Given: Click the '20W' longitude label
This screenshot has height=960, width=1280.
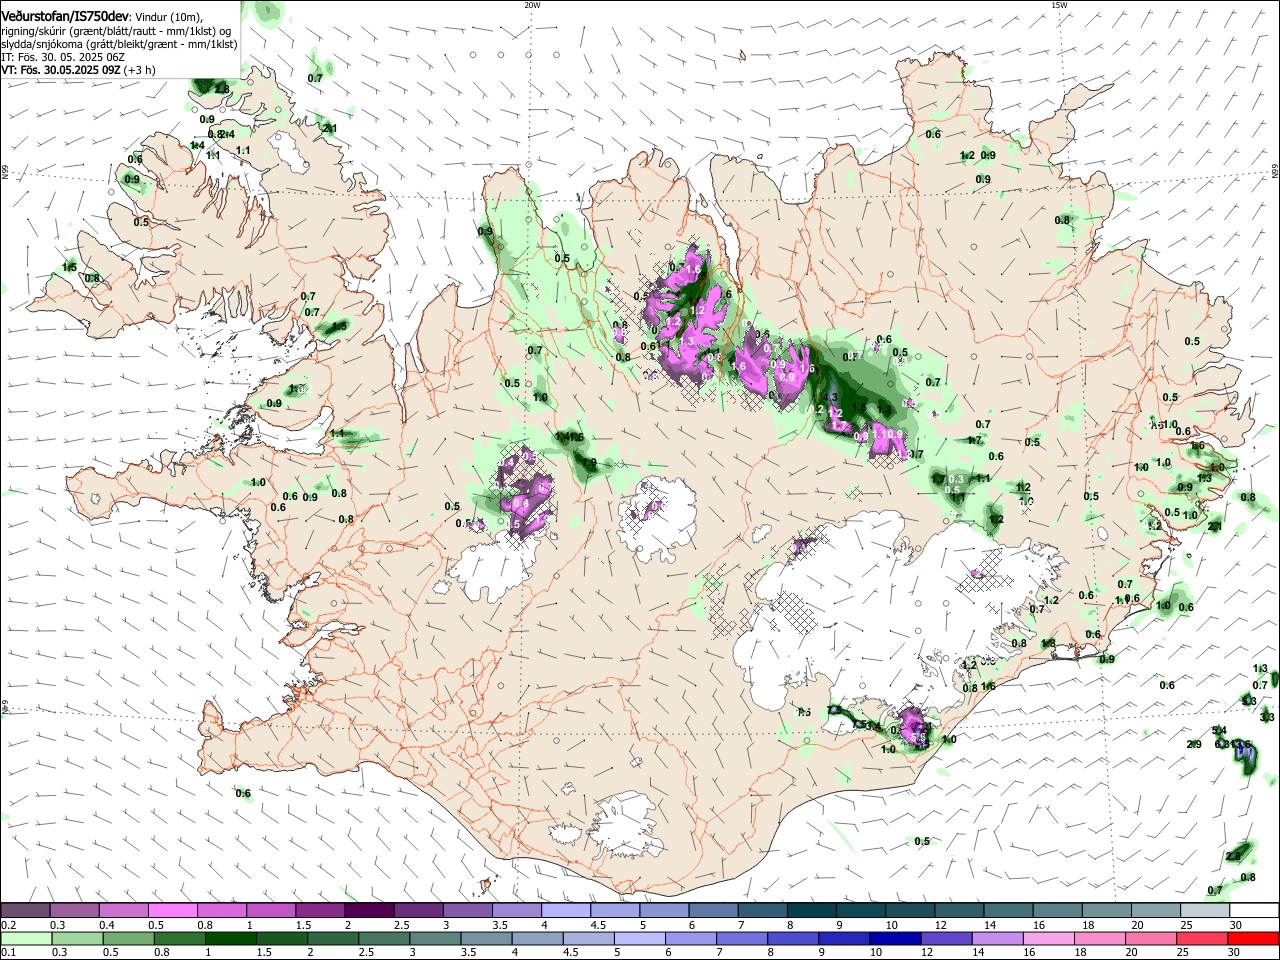Looking at the screenshot, I should (x=532, y=5).
